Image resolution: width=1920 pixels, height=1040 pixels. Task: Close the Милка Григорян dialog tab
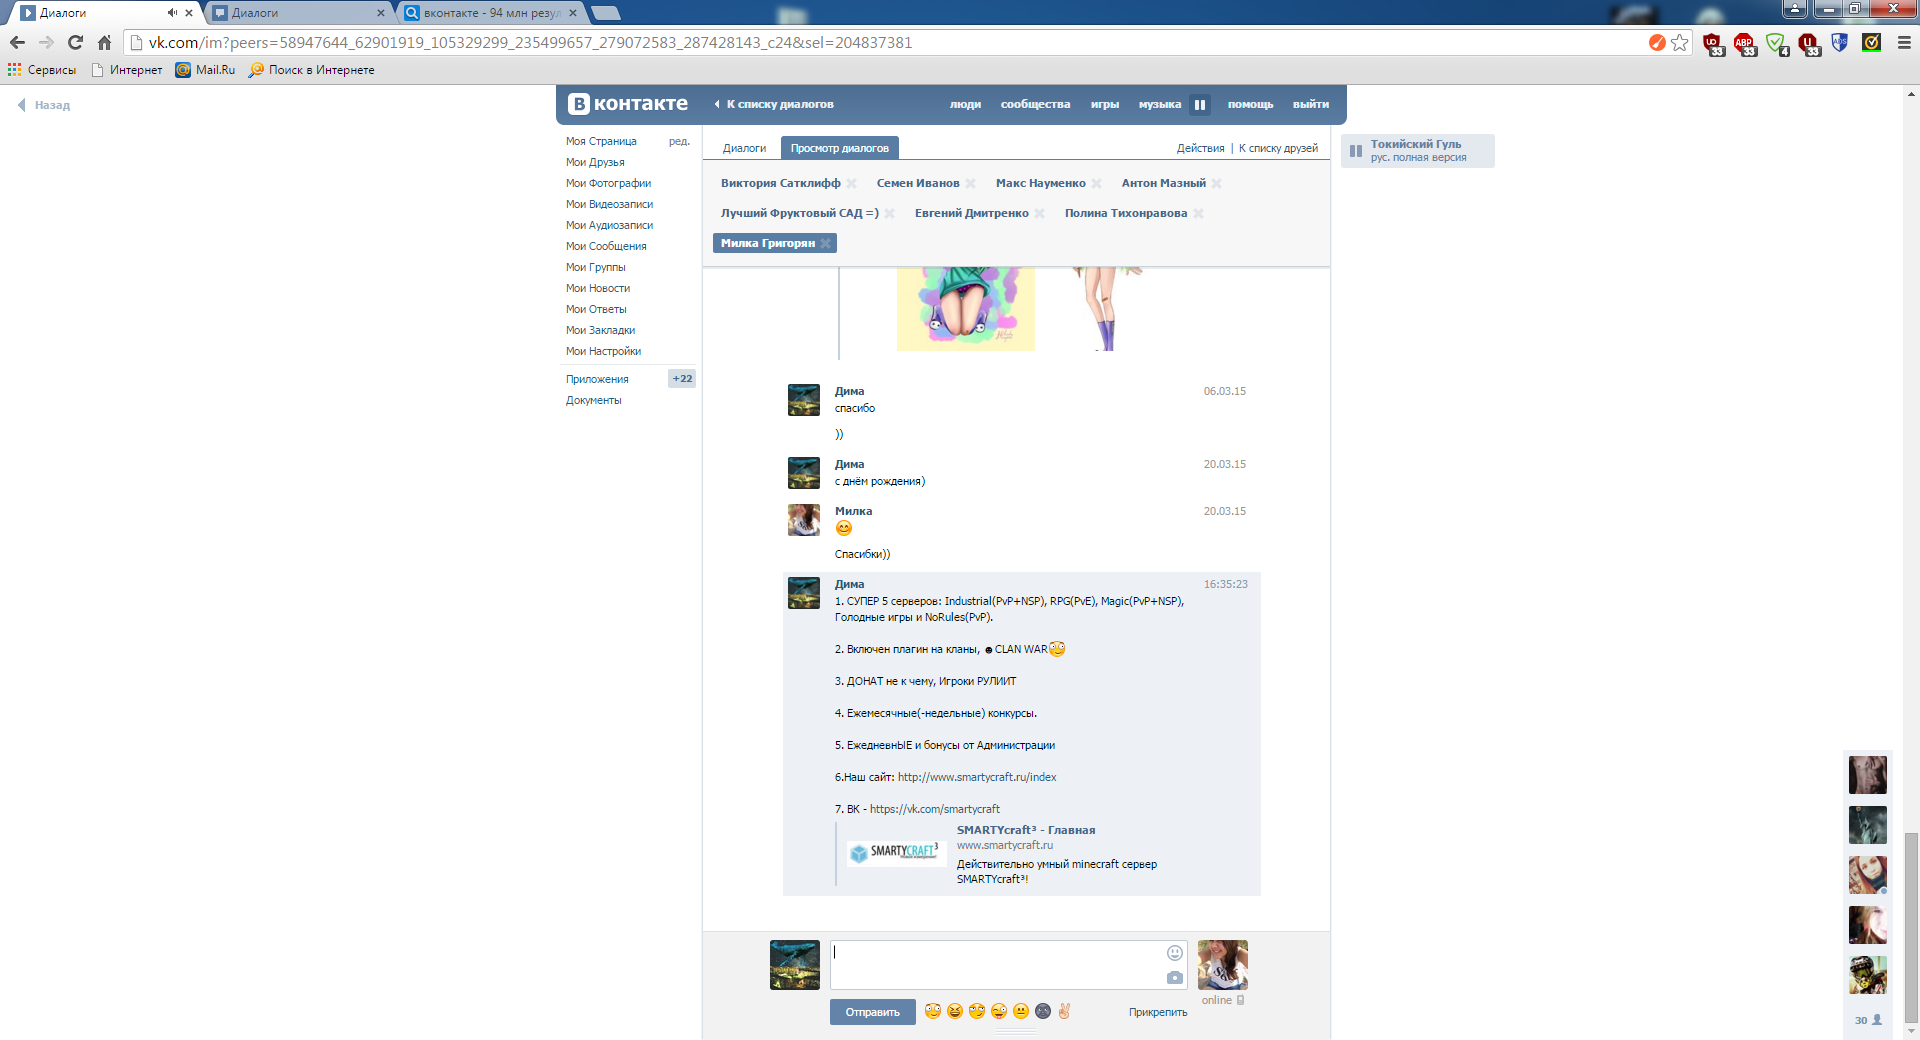[x=825, y=243]
